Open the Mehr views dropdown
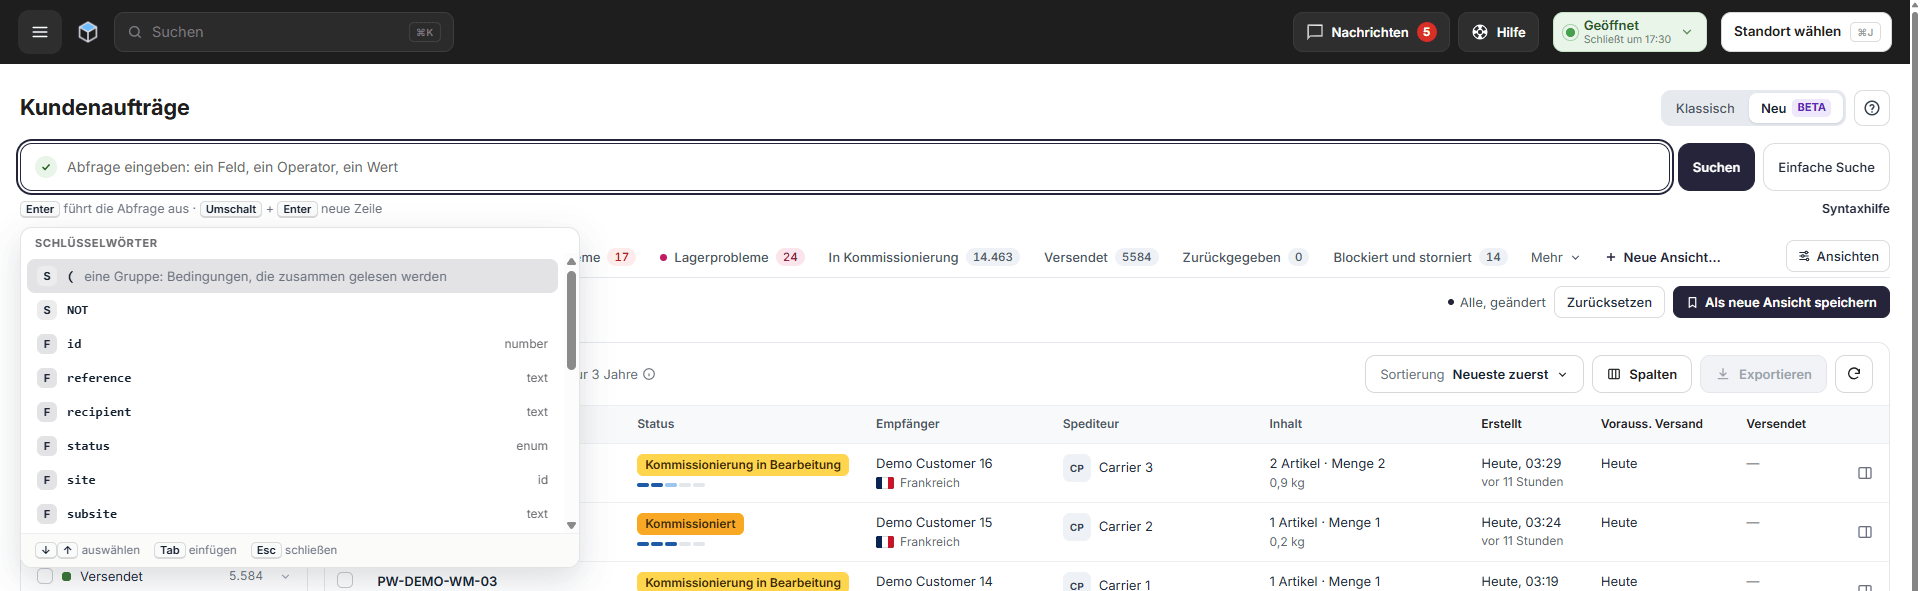This screenshot has height=591, width=1920. pos(1555,257)
